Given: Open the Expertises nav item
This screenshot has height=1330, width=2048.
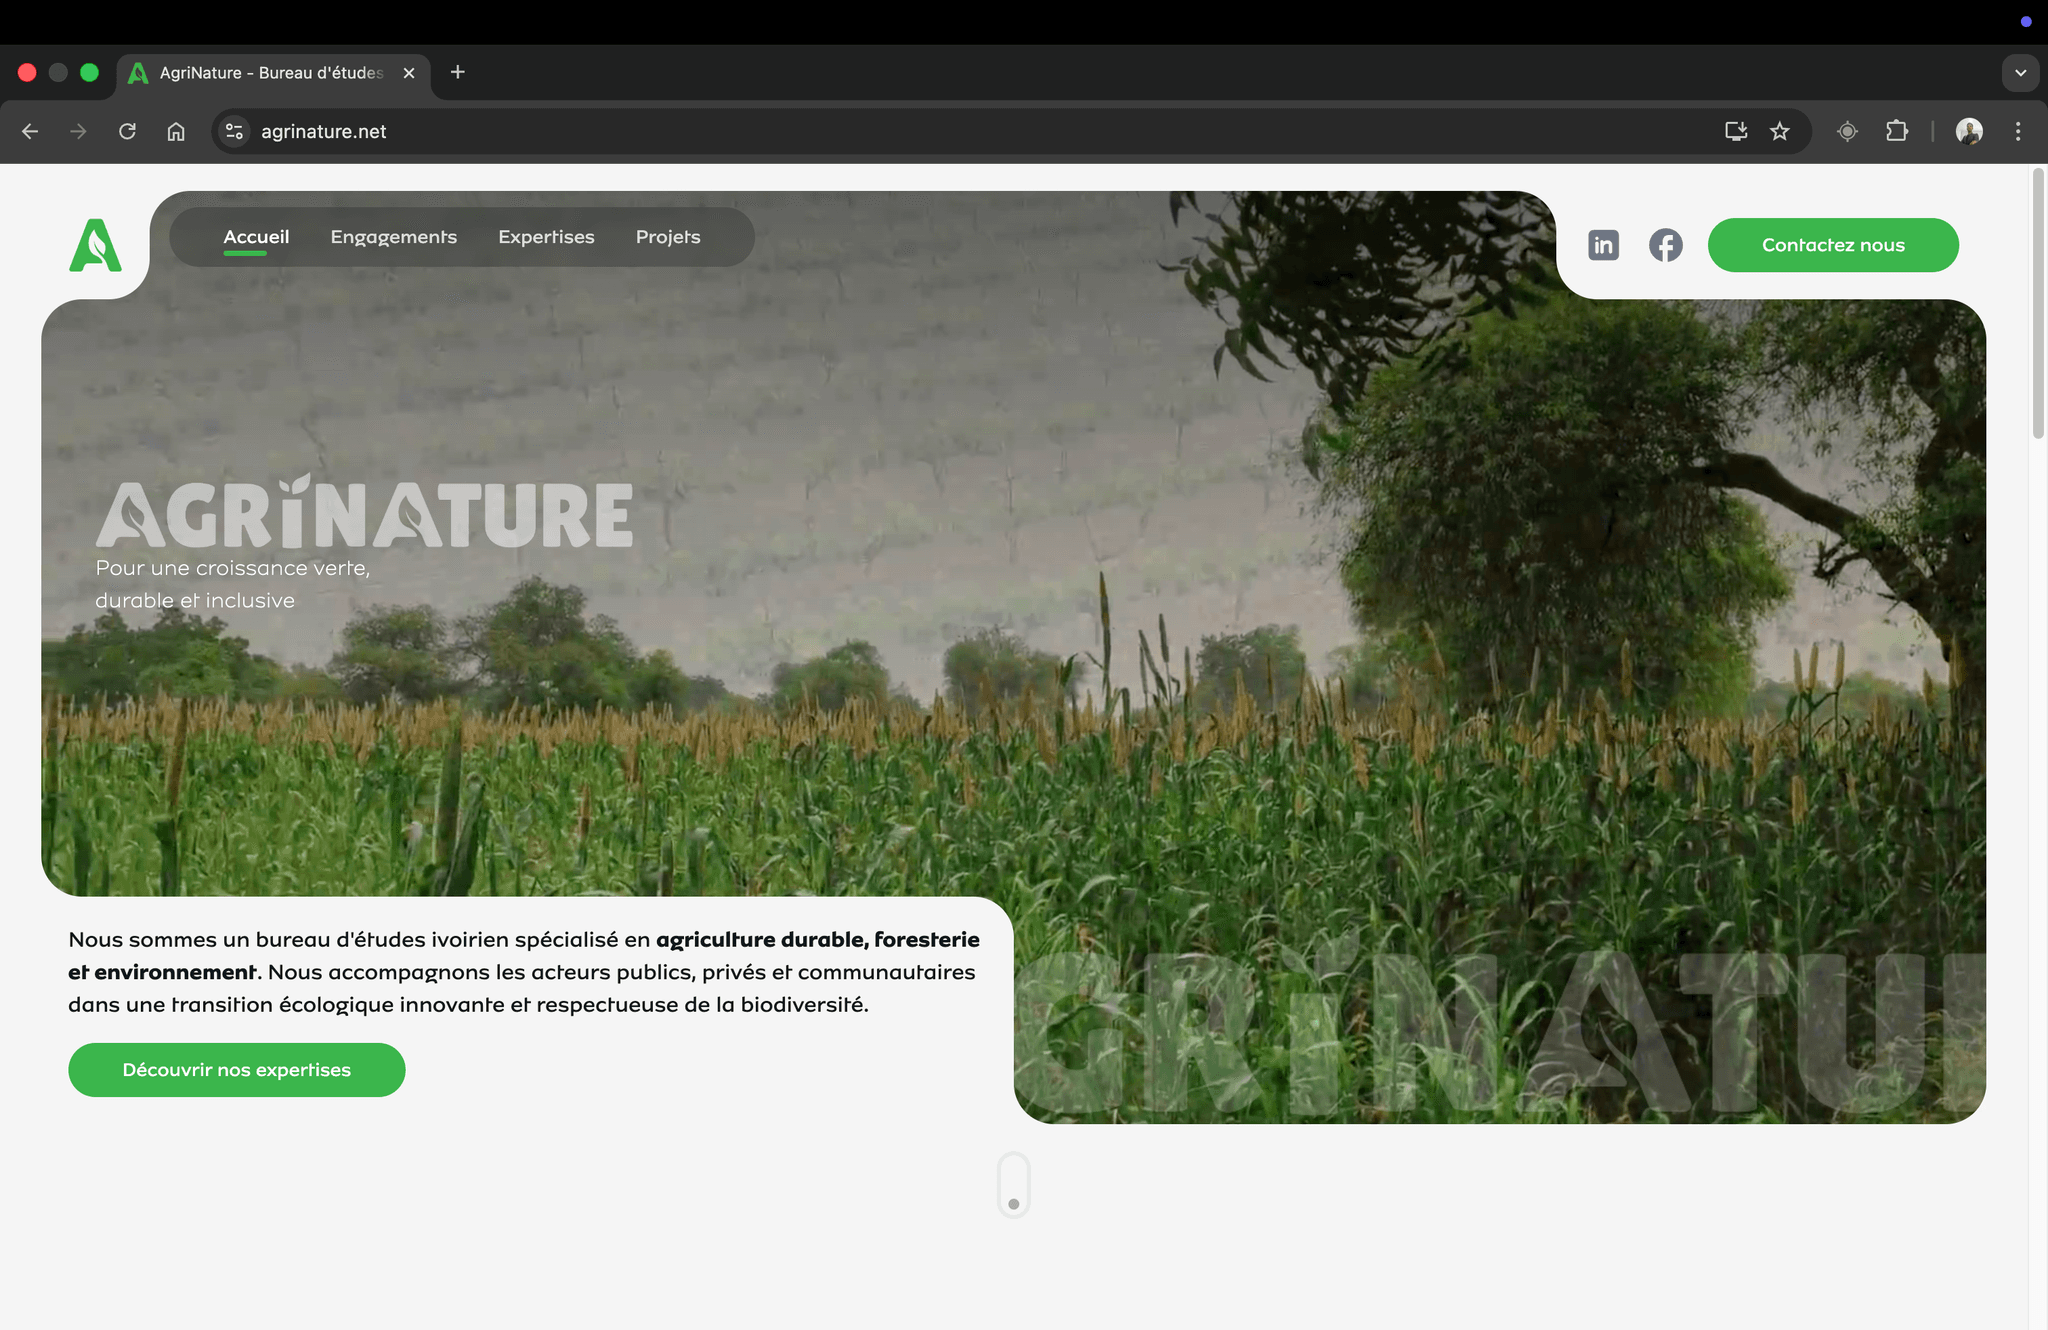Looking at the screenshot, I should coord(546,237).
